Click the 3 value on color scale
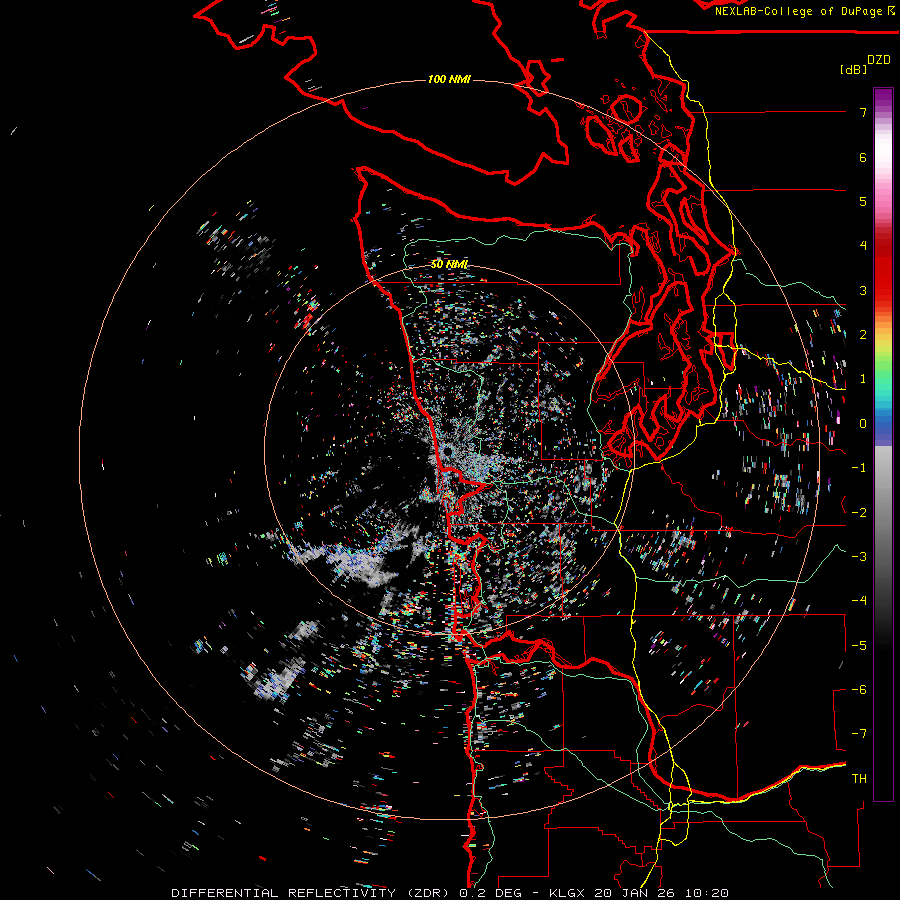Screen dimensions: 900x900 coord(863,290)
